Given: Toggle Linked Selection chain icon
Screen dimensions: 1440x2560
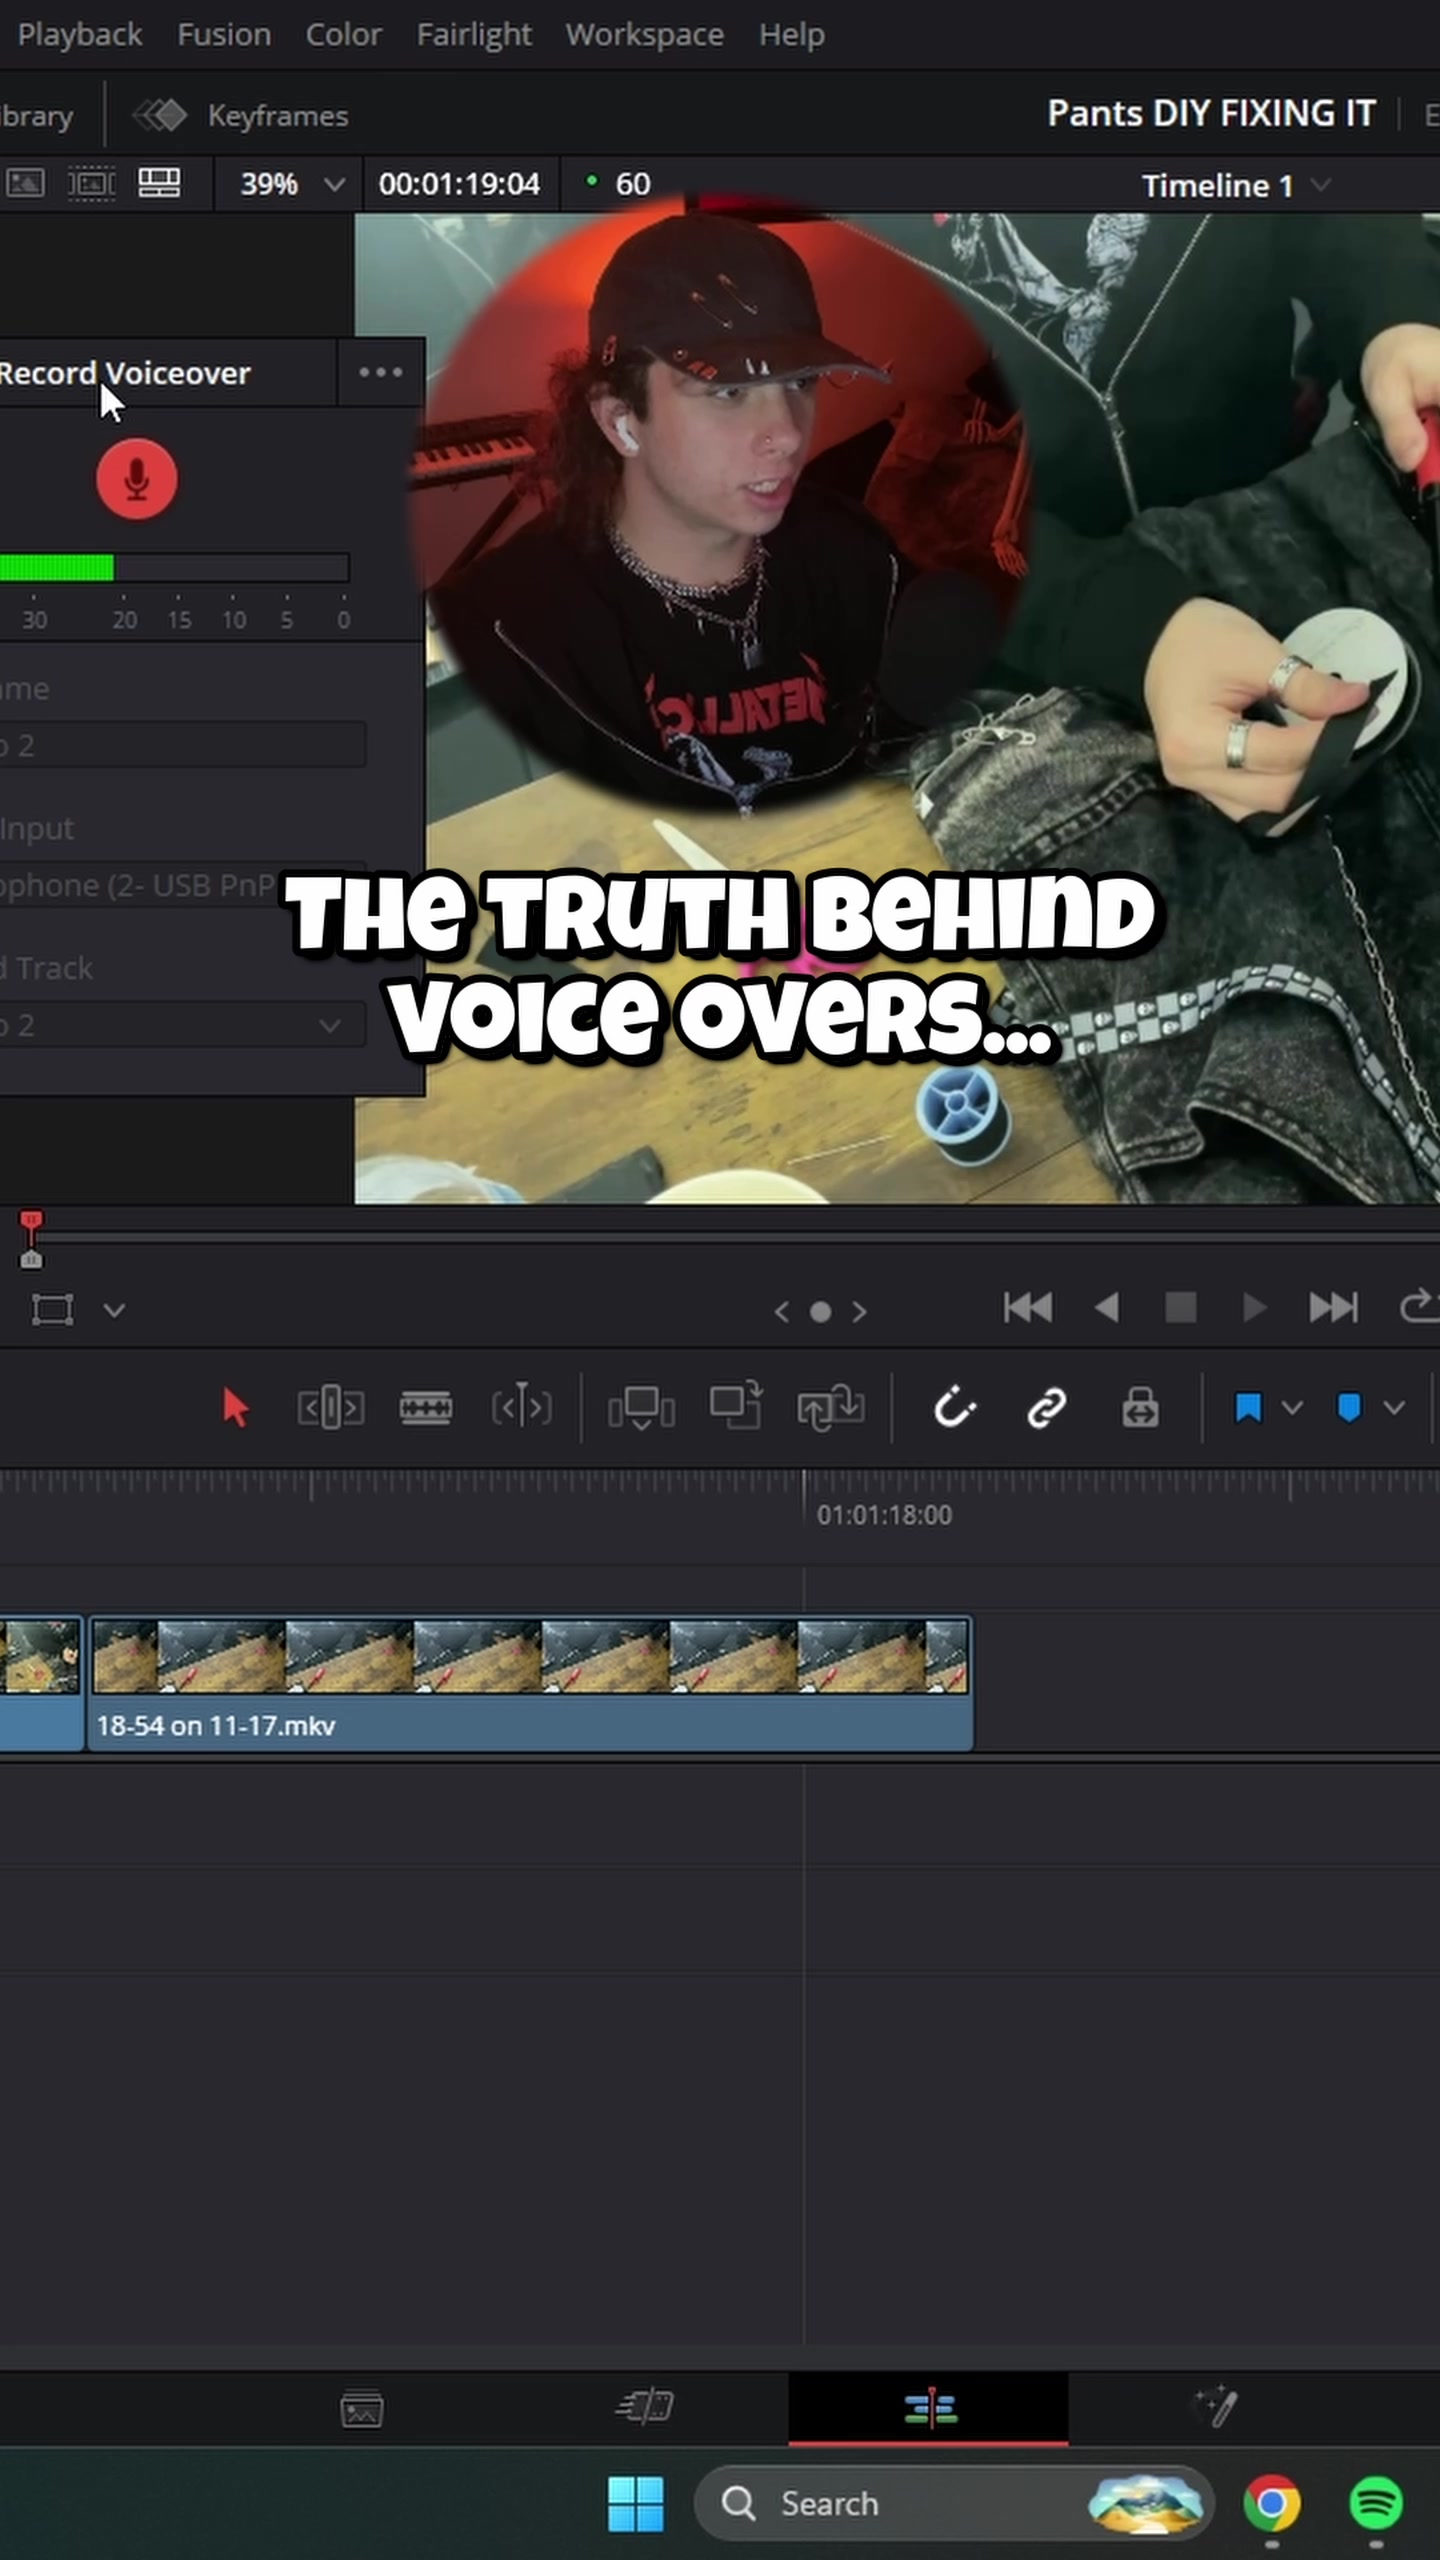Looking at the screenshot, I should pos(1046,1408).
